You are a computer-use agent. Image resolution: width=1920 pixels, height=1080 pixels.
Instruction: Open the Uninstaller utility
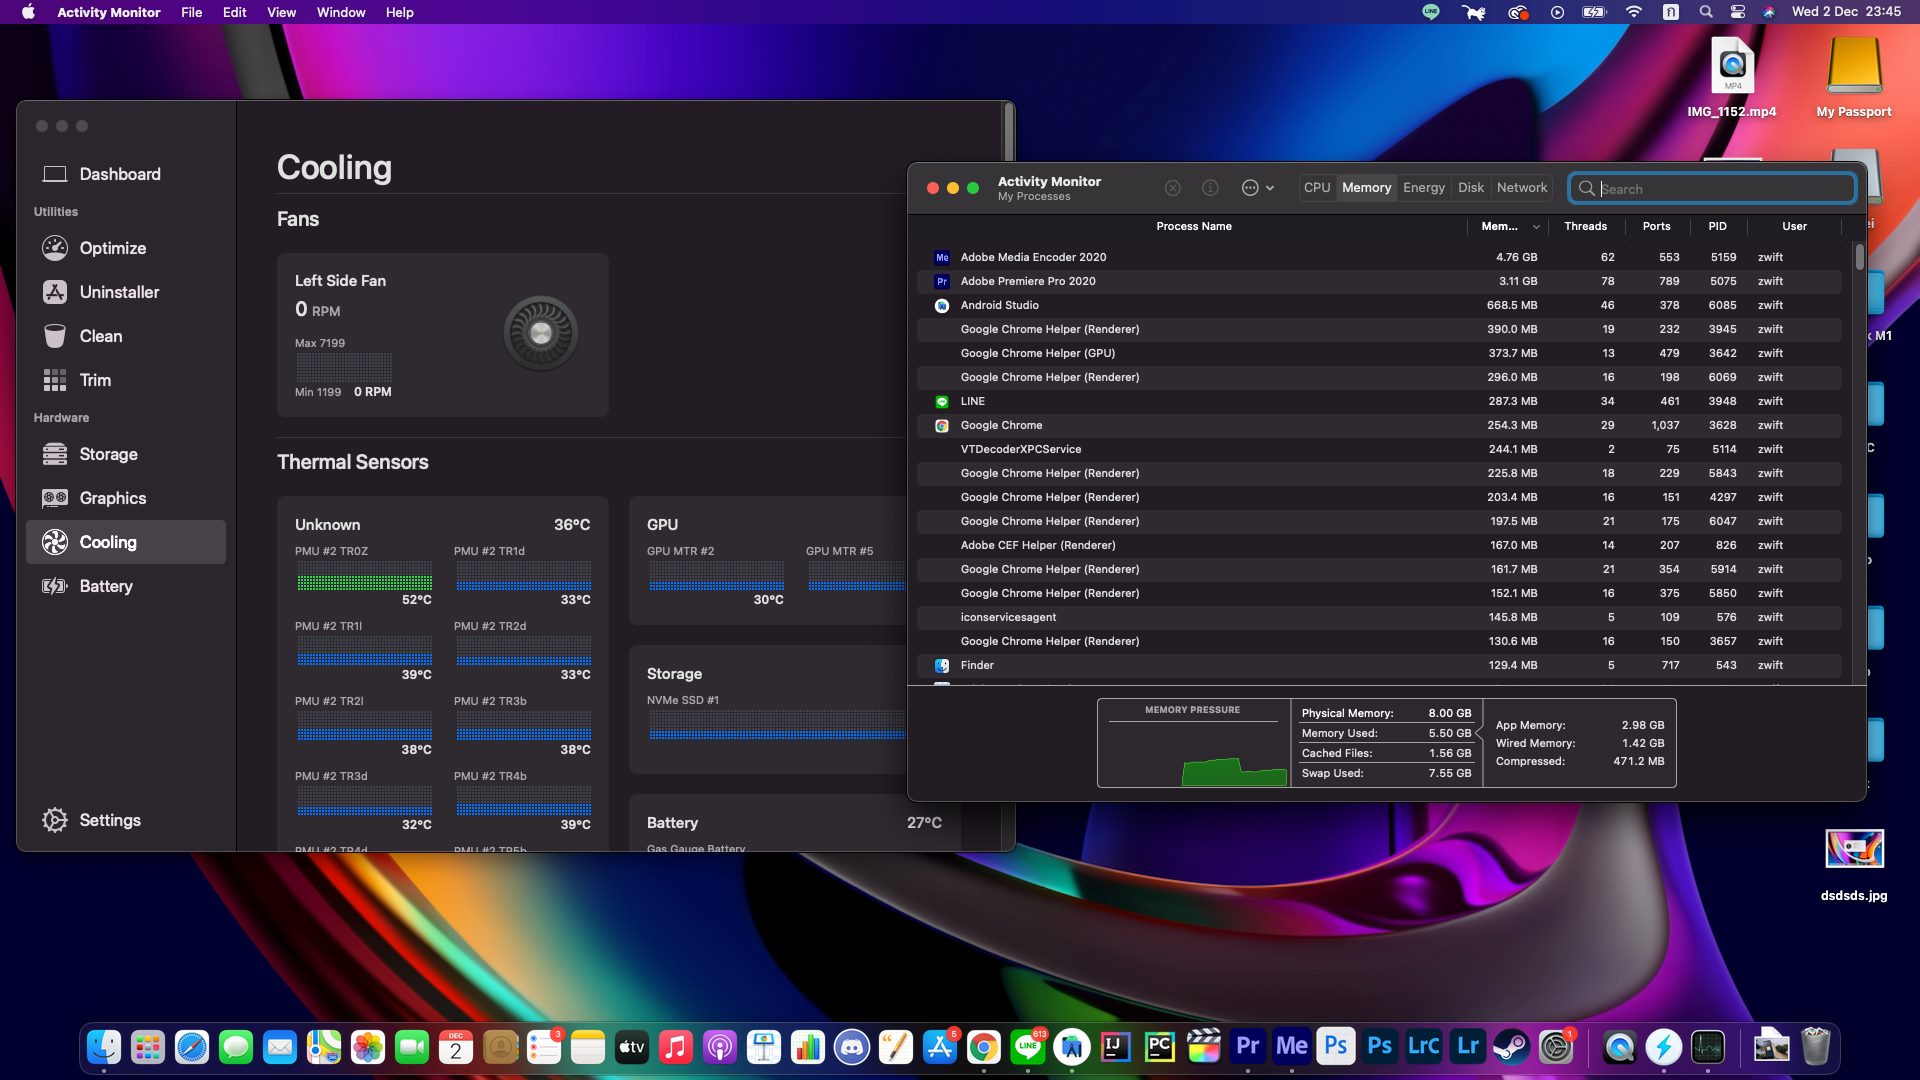[x=126, y=292]
